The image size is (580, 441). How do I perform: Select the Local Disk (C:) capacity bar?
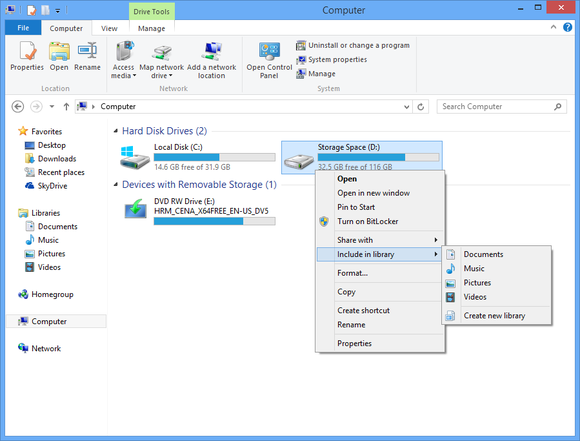click(x=215, y=157)
